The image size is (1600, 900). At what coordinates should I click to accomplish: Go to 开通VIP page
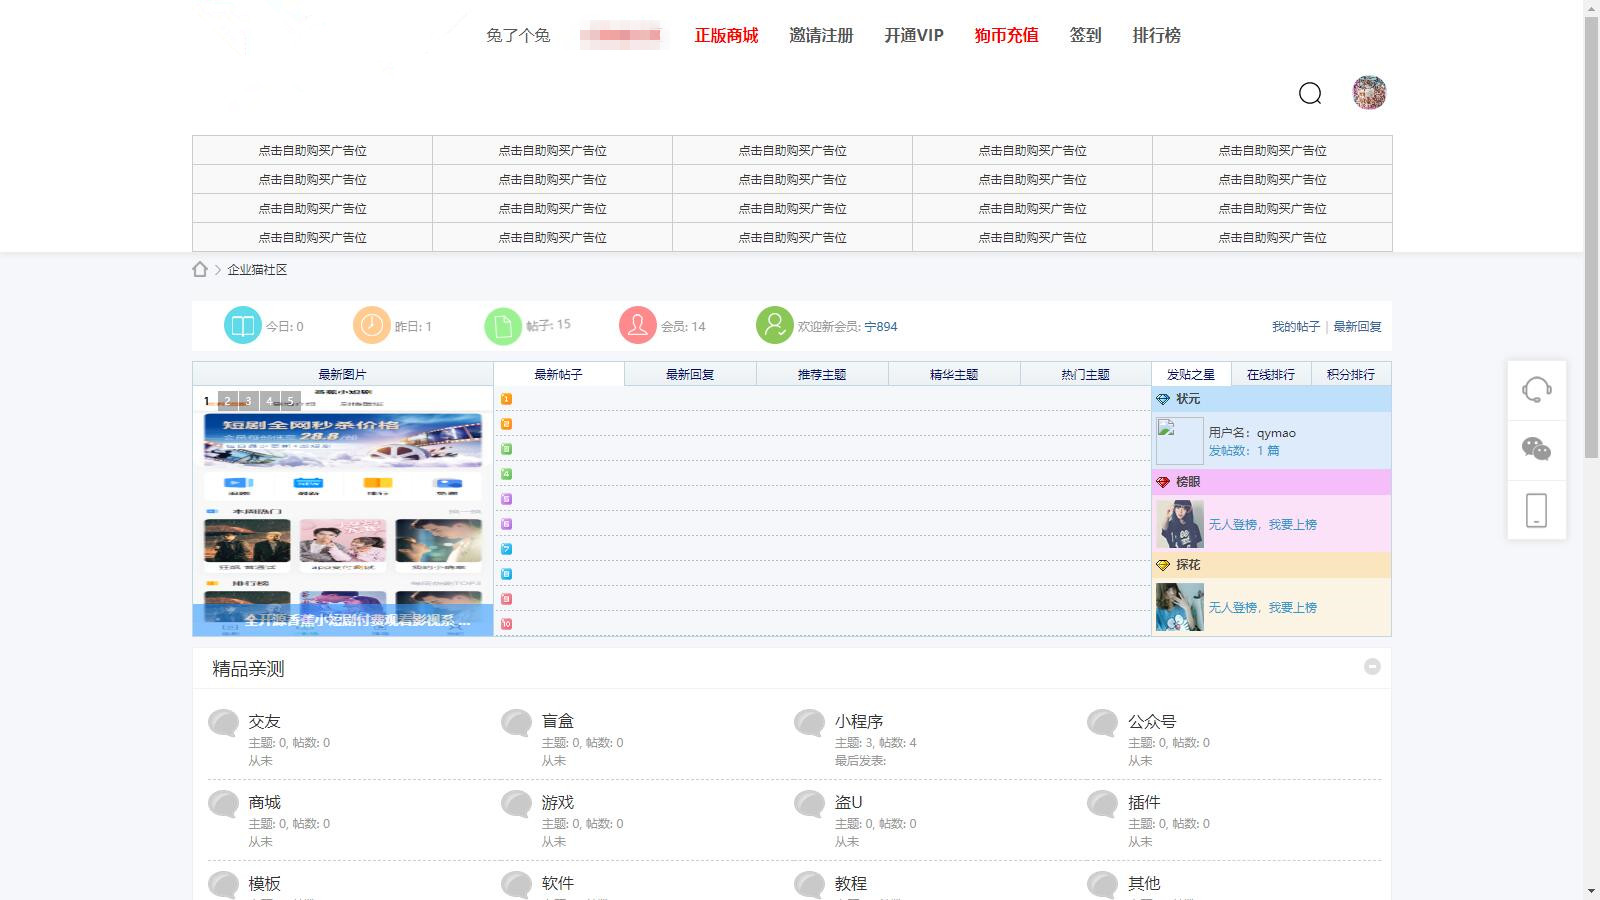[913, 35]
